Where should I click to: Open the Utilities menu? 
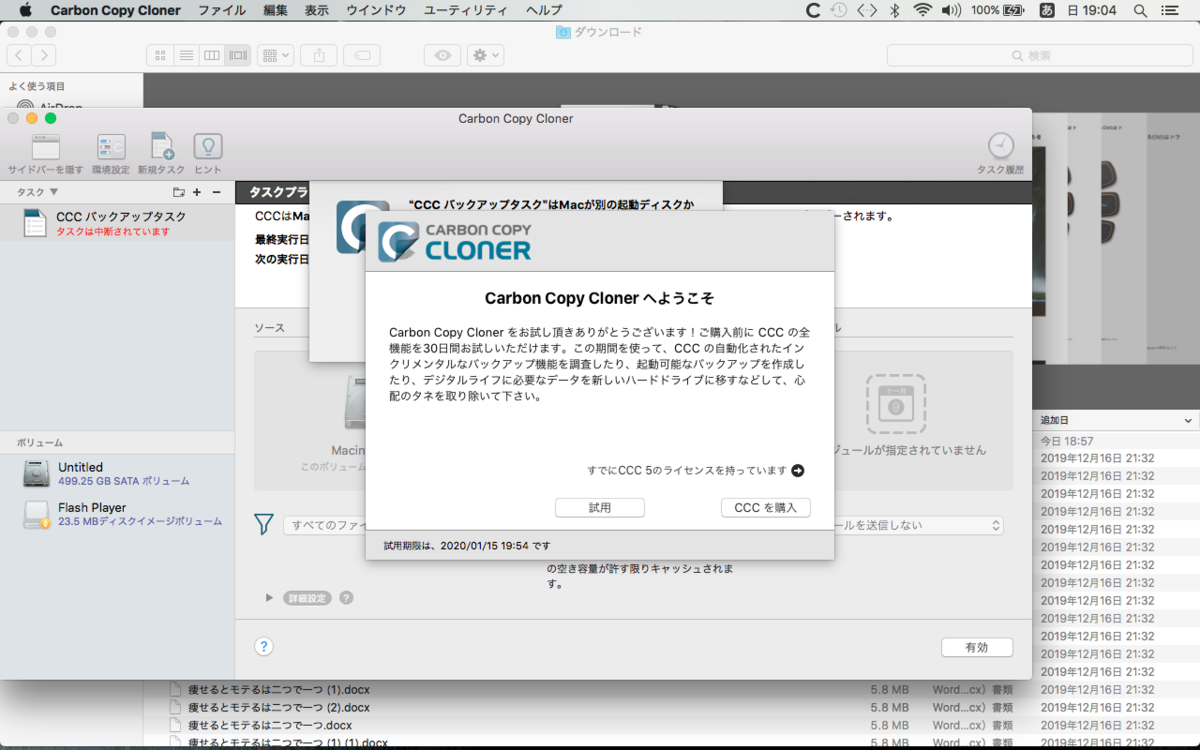pyautogui.click(x=465, y=10)
